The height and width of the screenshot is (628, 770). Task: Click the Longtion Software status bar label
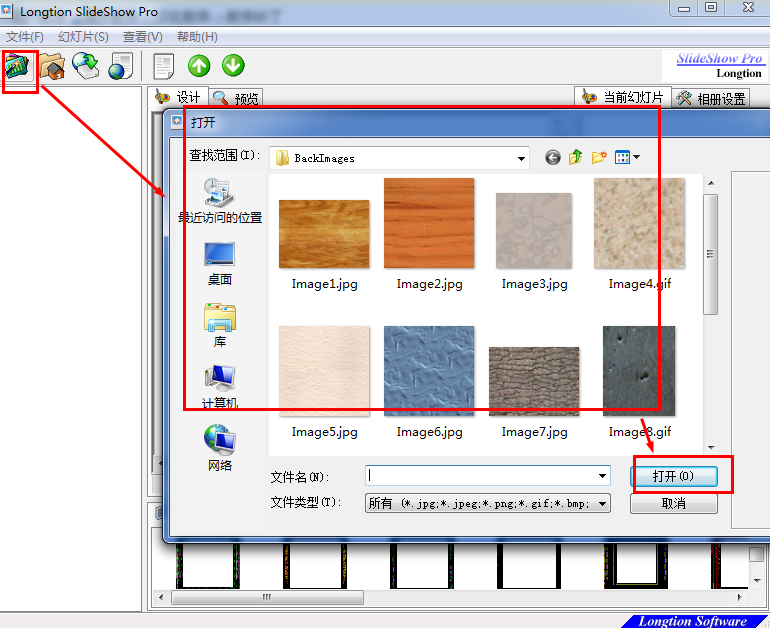692,621
